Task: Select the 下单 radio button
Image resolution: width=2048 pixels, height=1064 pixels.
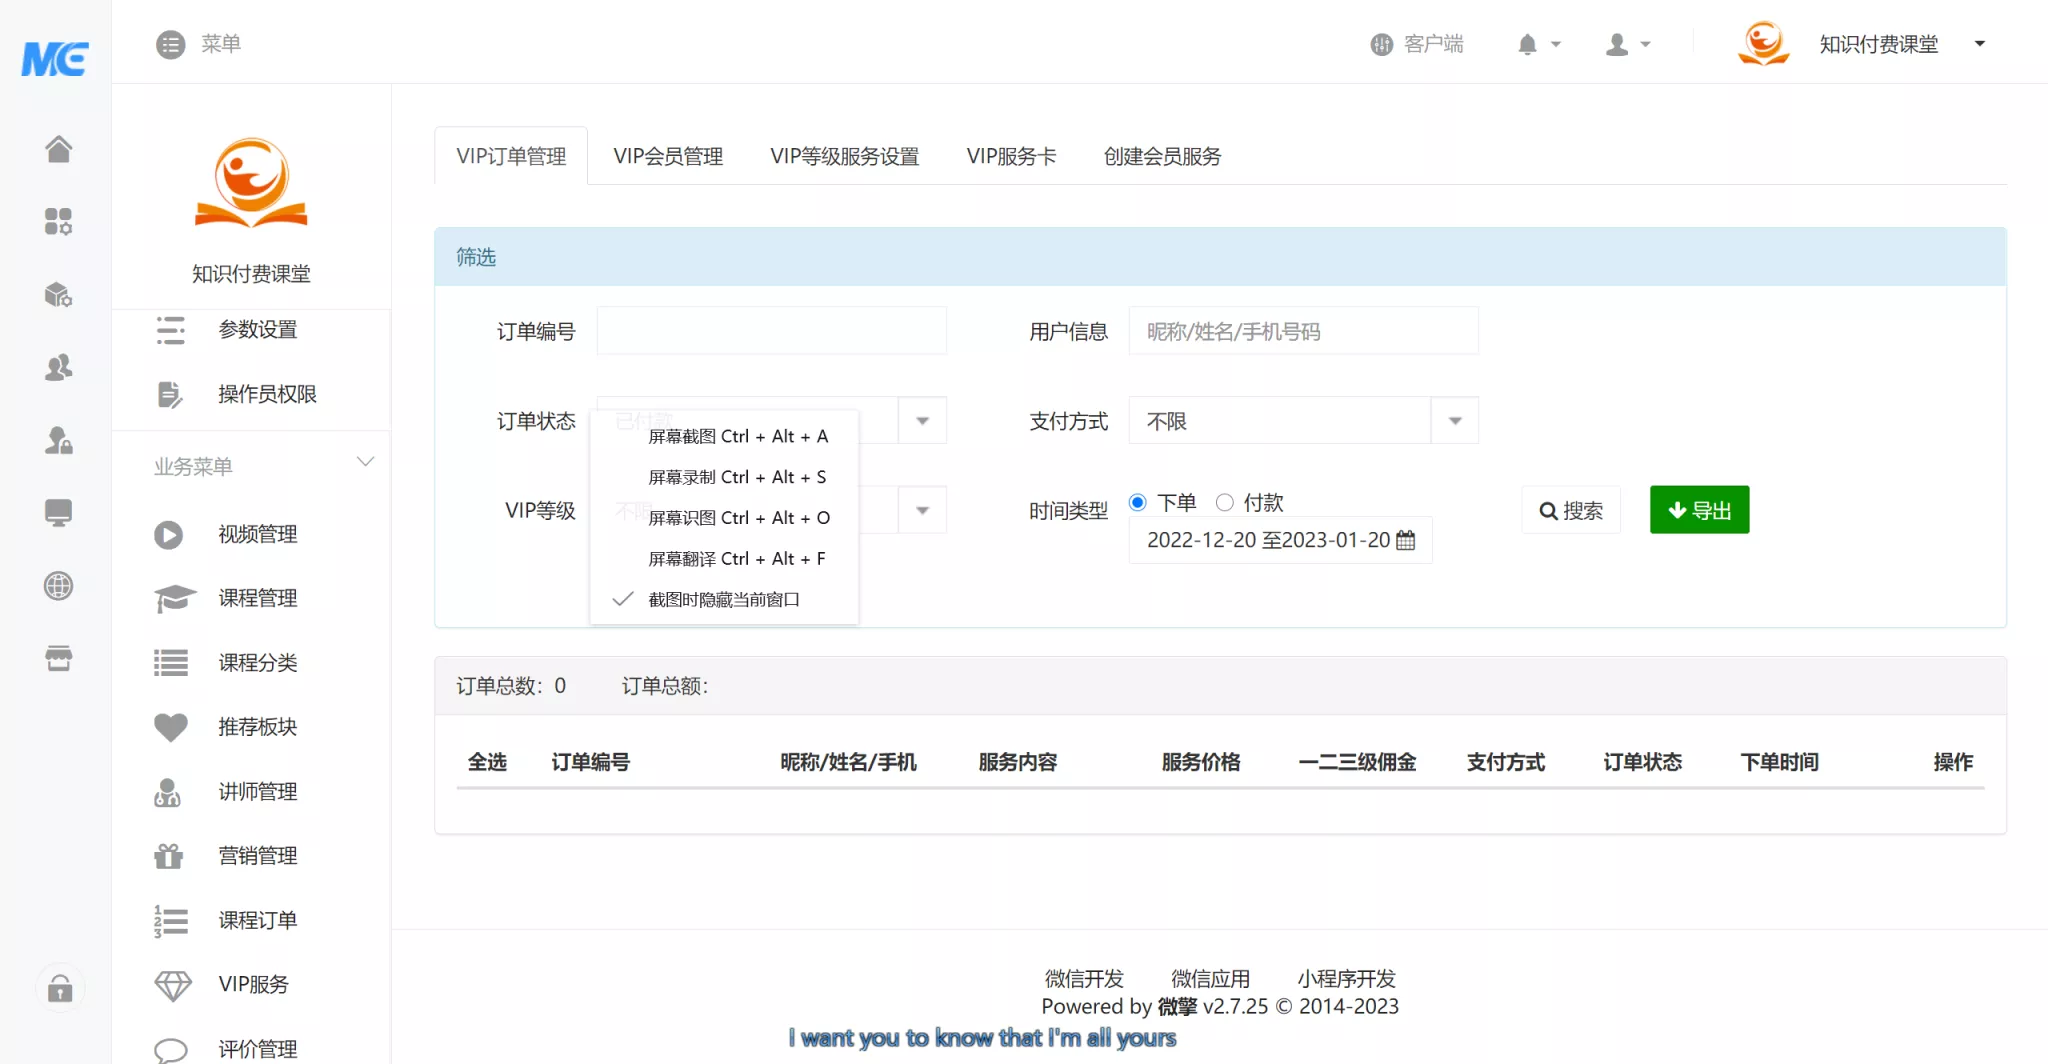Action: pyautogui.click(x=1137, y=502)
